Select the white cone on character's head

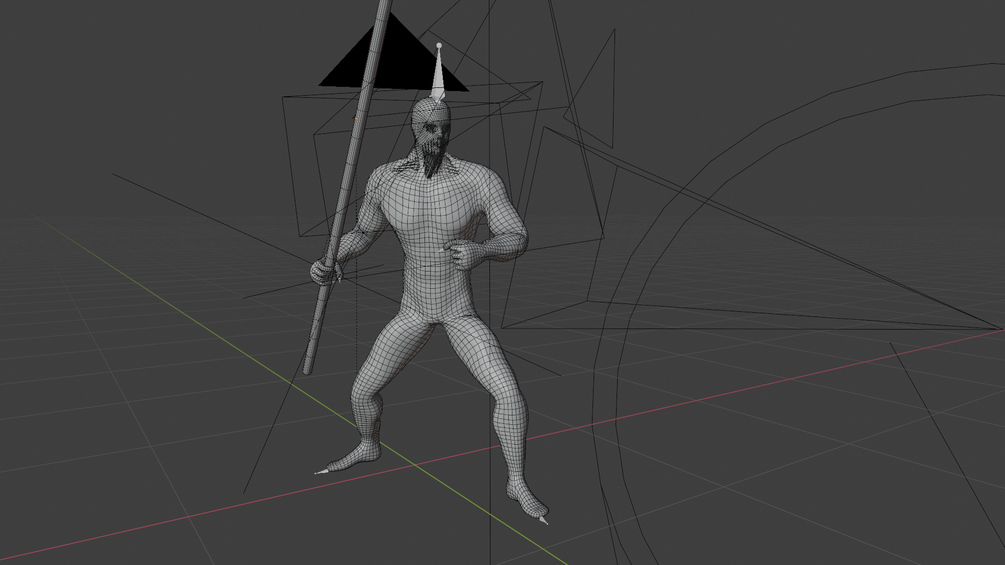point(438,76)
